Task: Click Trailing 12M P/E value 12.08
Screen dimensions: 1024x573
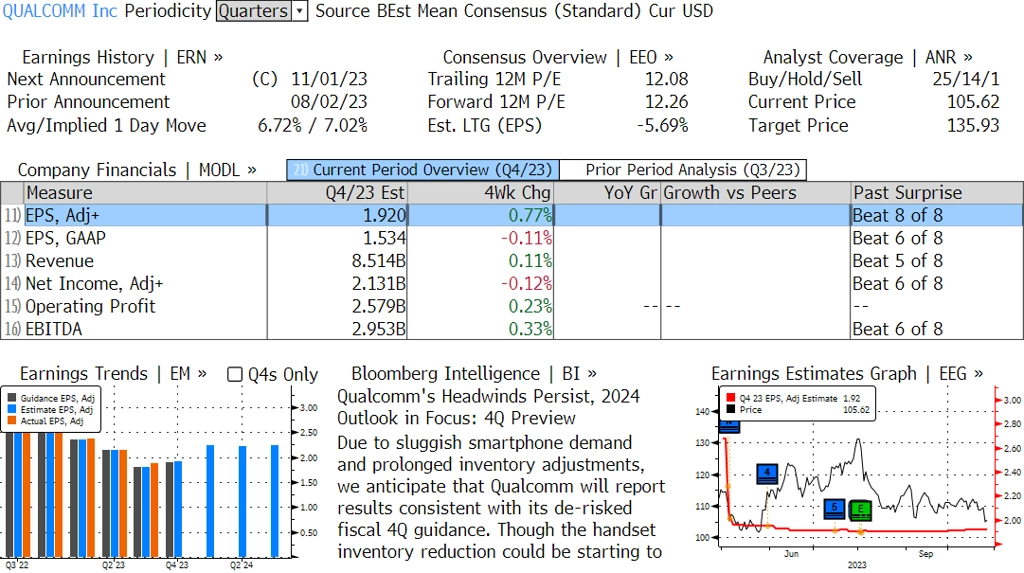Action: (x=667, y=79)
